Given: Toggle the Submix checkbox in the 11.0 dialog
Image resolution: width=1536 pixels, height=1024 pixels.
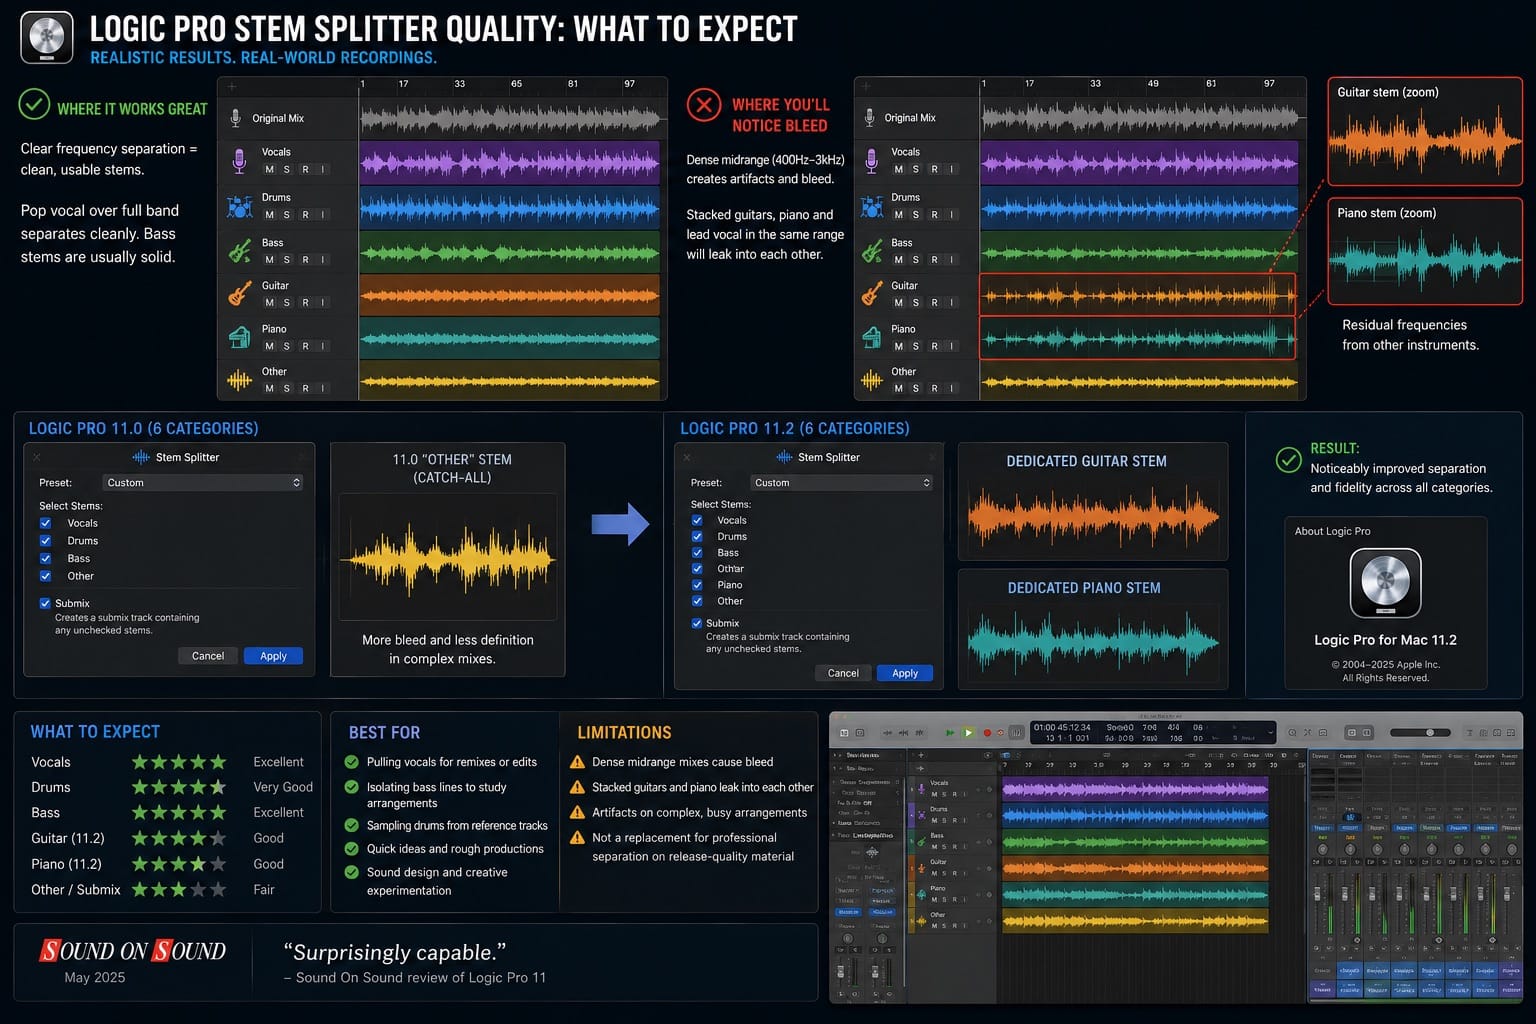Looking at the screenshot, I should (45, 603).
